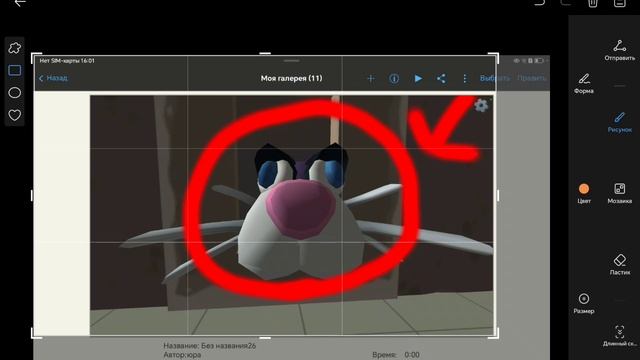Tap the Отправить share tool

click(x=620, y=51)
